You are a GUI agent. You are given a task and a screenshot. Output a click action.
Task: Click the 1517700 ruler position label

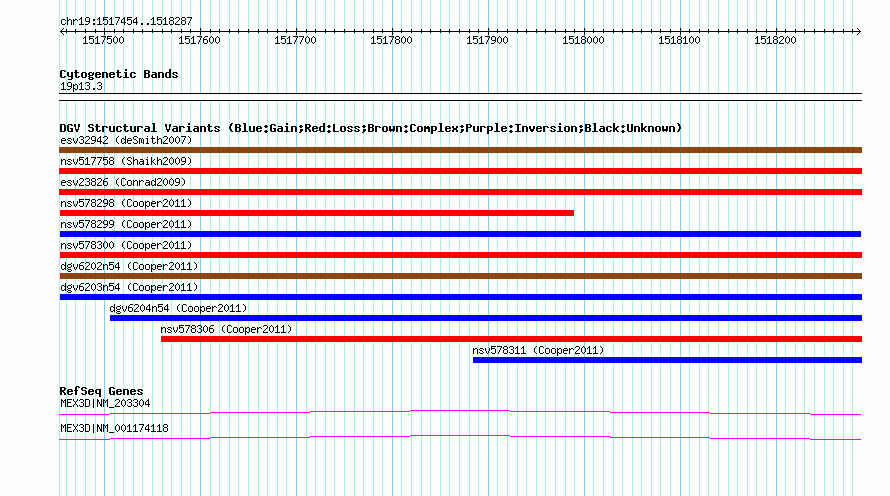point(295,40)
